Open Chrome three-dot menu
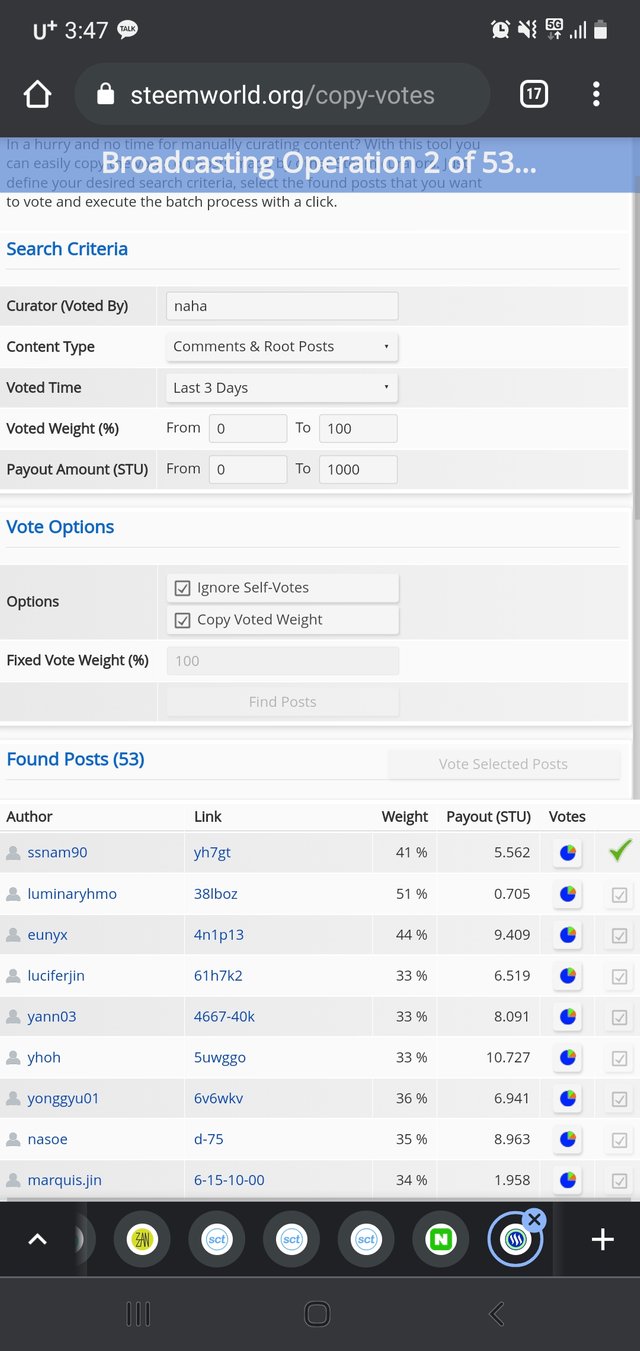640x1351 pixels. click(596, 95)
